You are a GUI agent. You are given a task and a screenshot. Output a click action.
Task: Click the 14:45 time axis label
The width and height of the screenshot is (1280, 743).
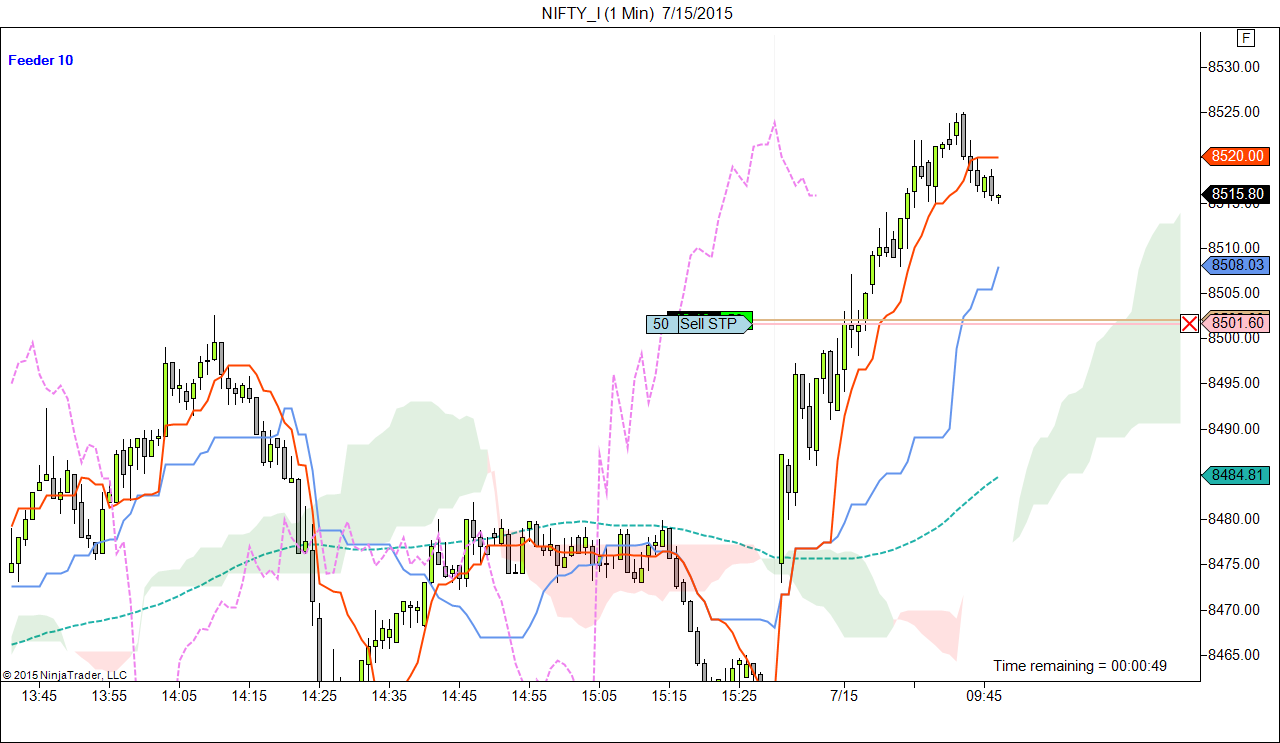(459, 696)
